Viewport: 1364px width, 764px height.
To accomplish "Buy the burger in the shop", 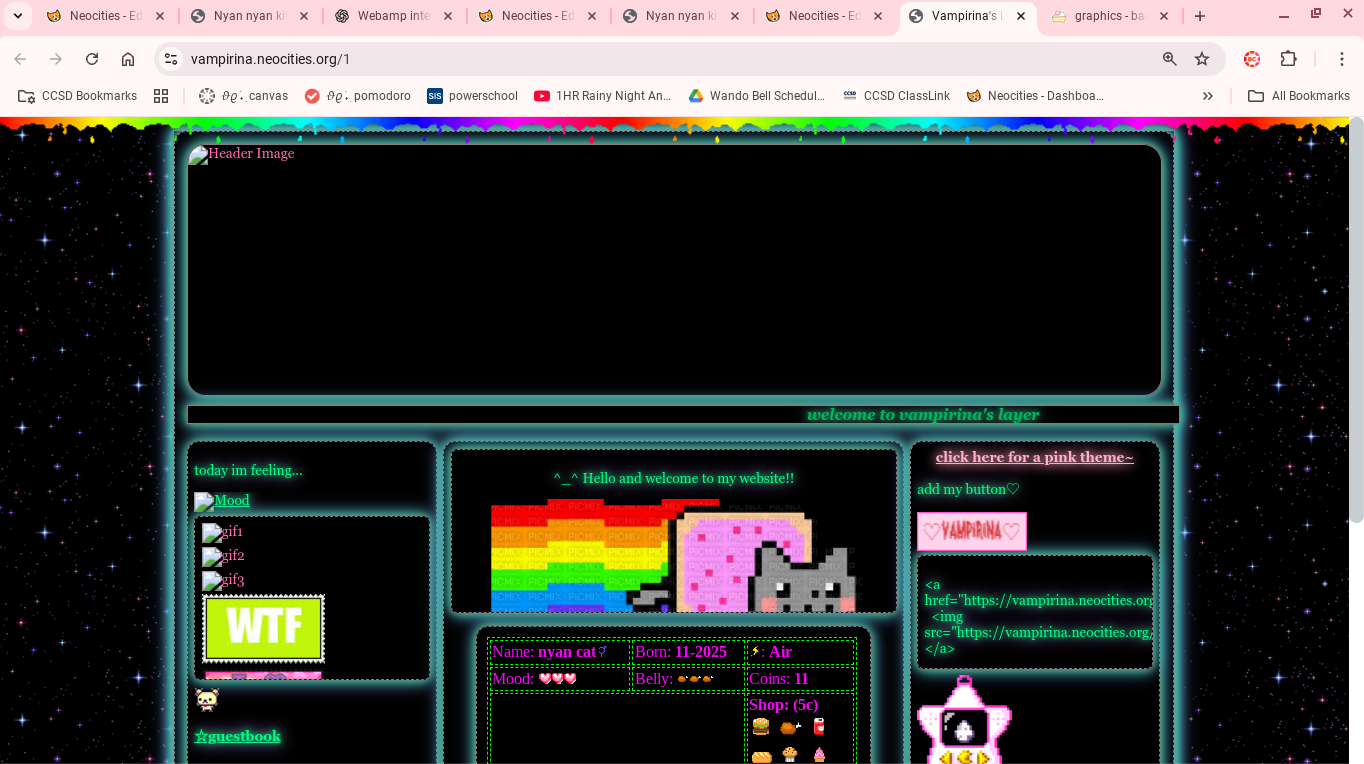I will [x=761, y=727].
